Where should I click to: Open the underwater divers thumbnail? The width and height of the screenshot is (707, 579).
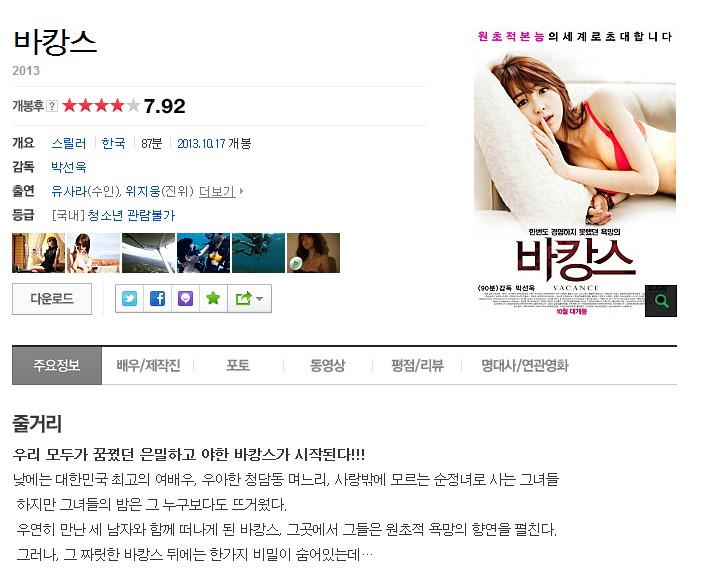(x=258, y=253)
